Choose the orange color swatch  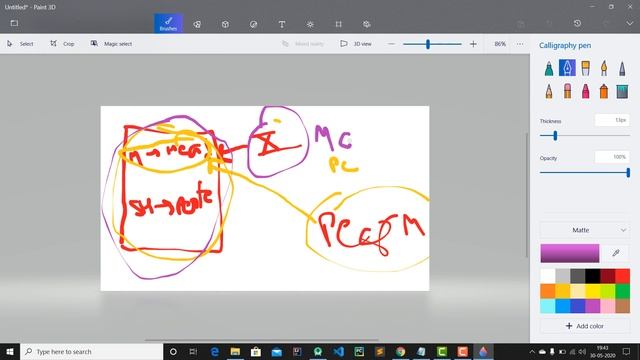click(x=548, y=291)
